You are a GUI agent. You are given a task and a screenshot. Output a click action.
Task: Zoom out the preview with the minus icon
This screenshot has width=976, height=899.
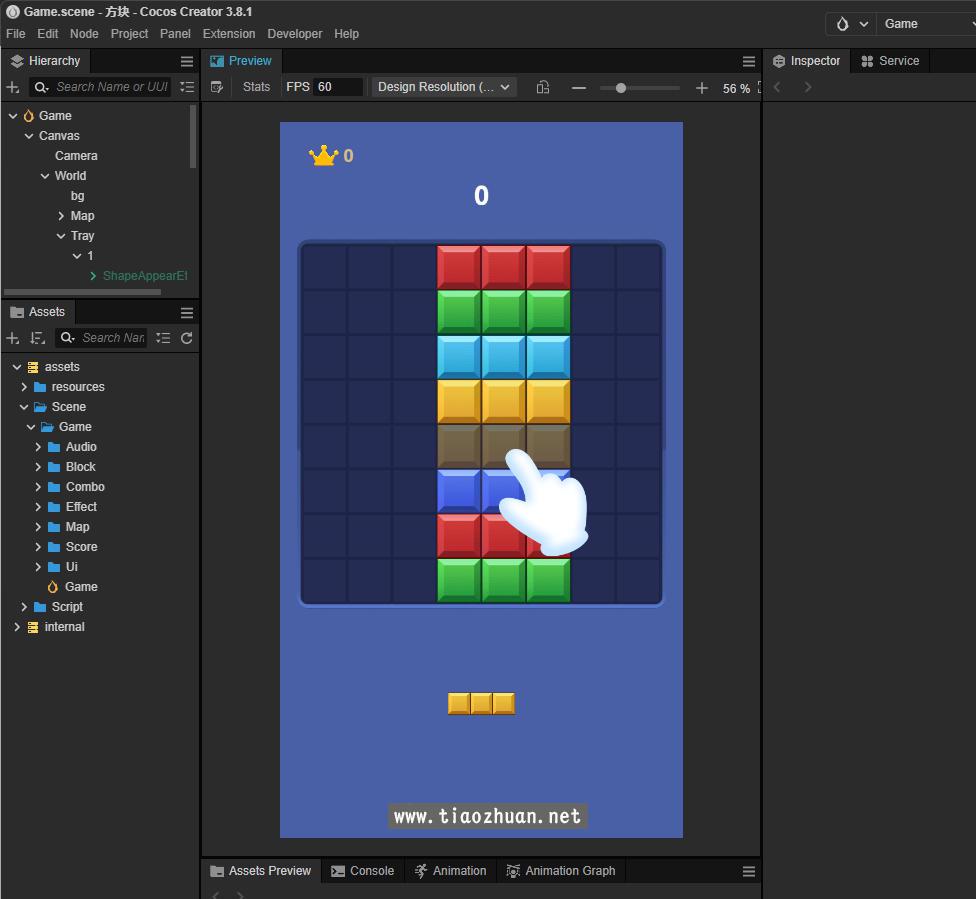tap(579, 88)
